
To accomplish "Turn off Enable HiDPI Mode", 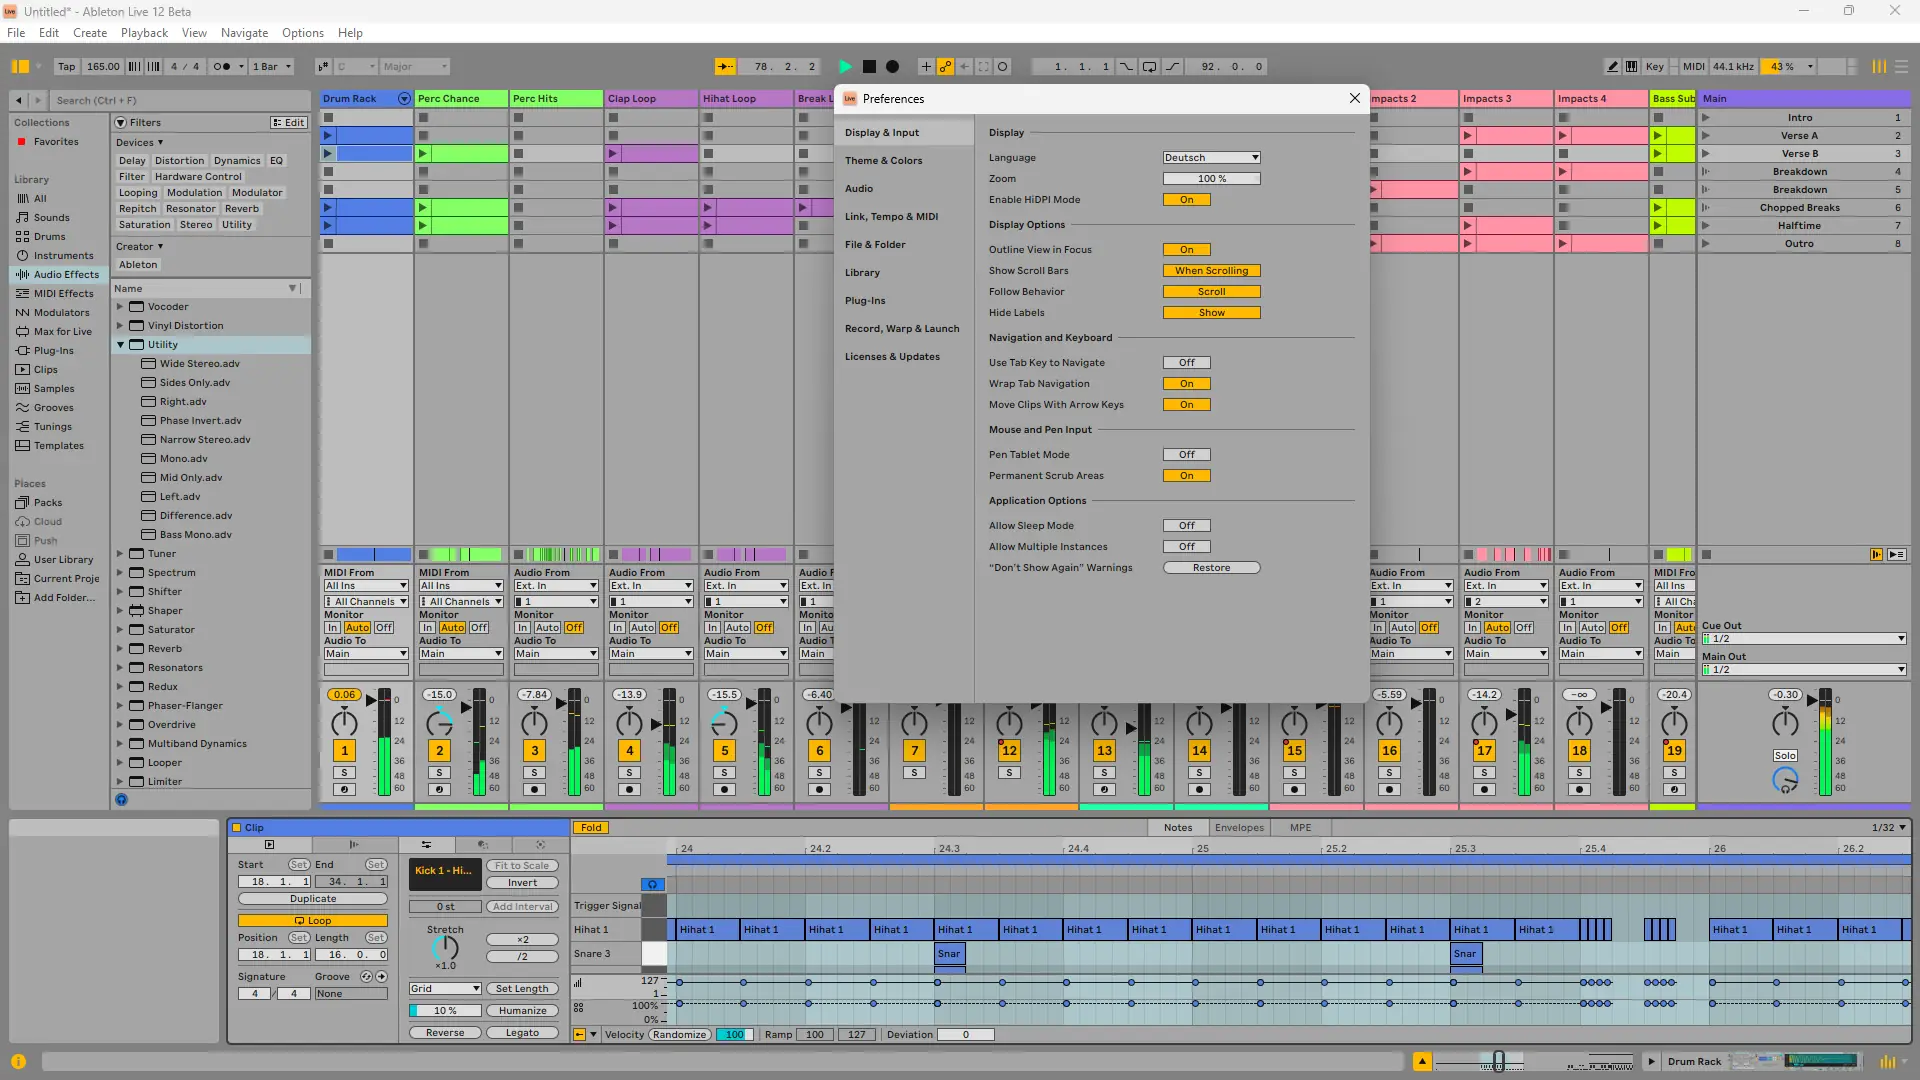I will [1186, 200].
